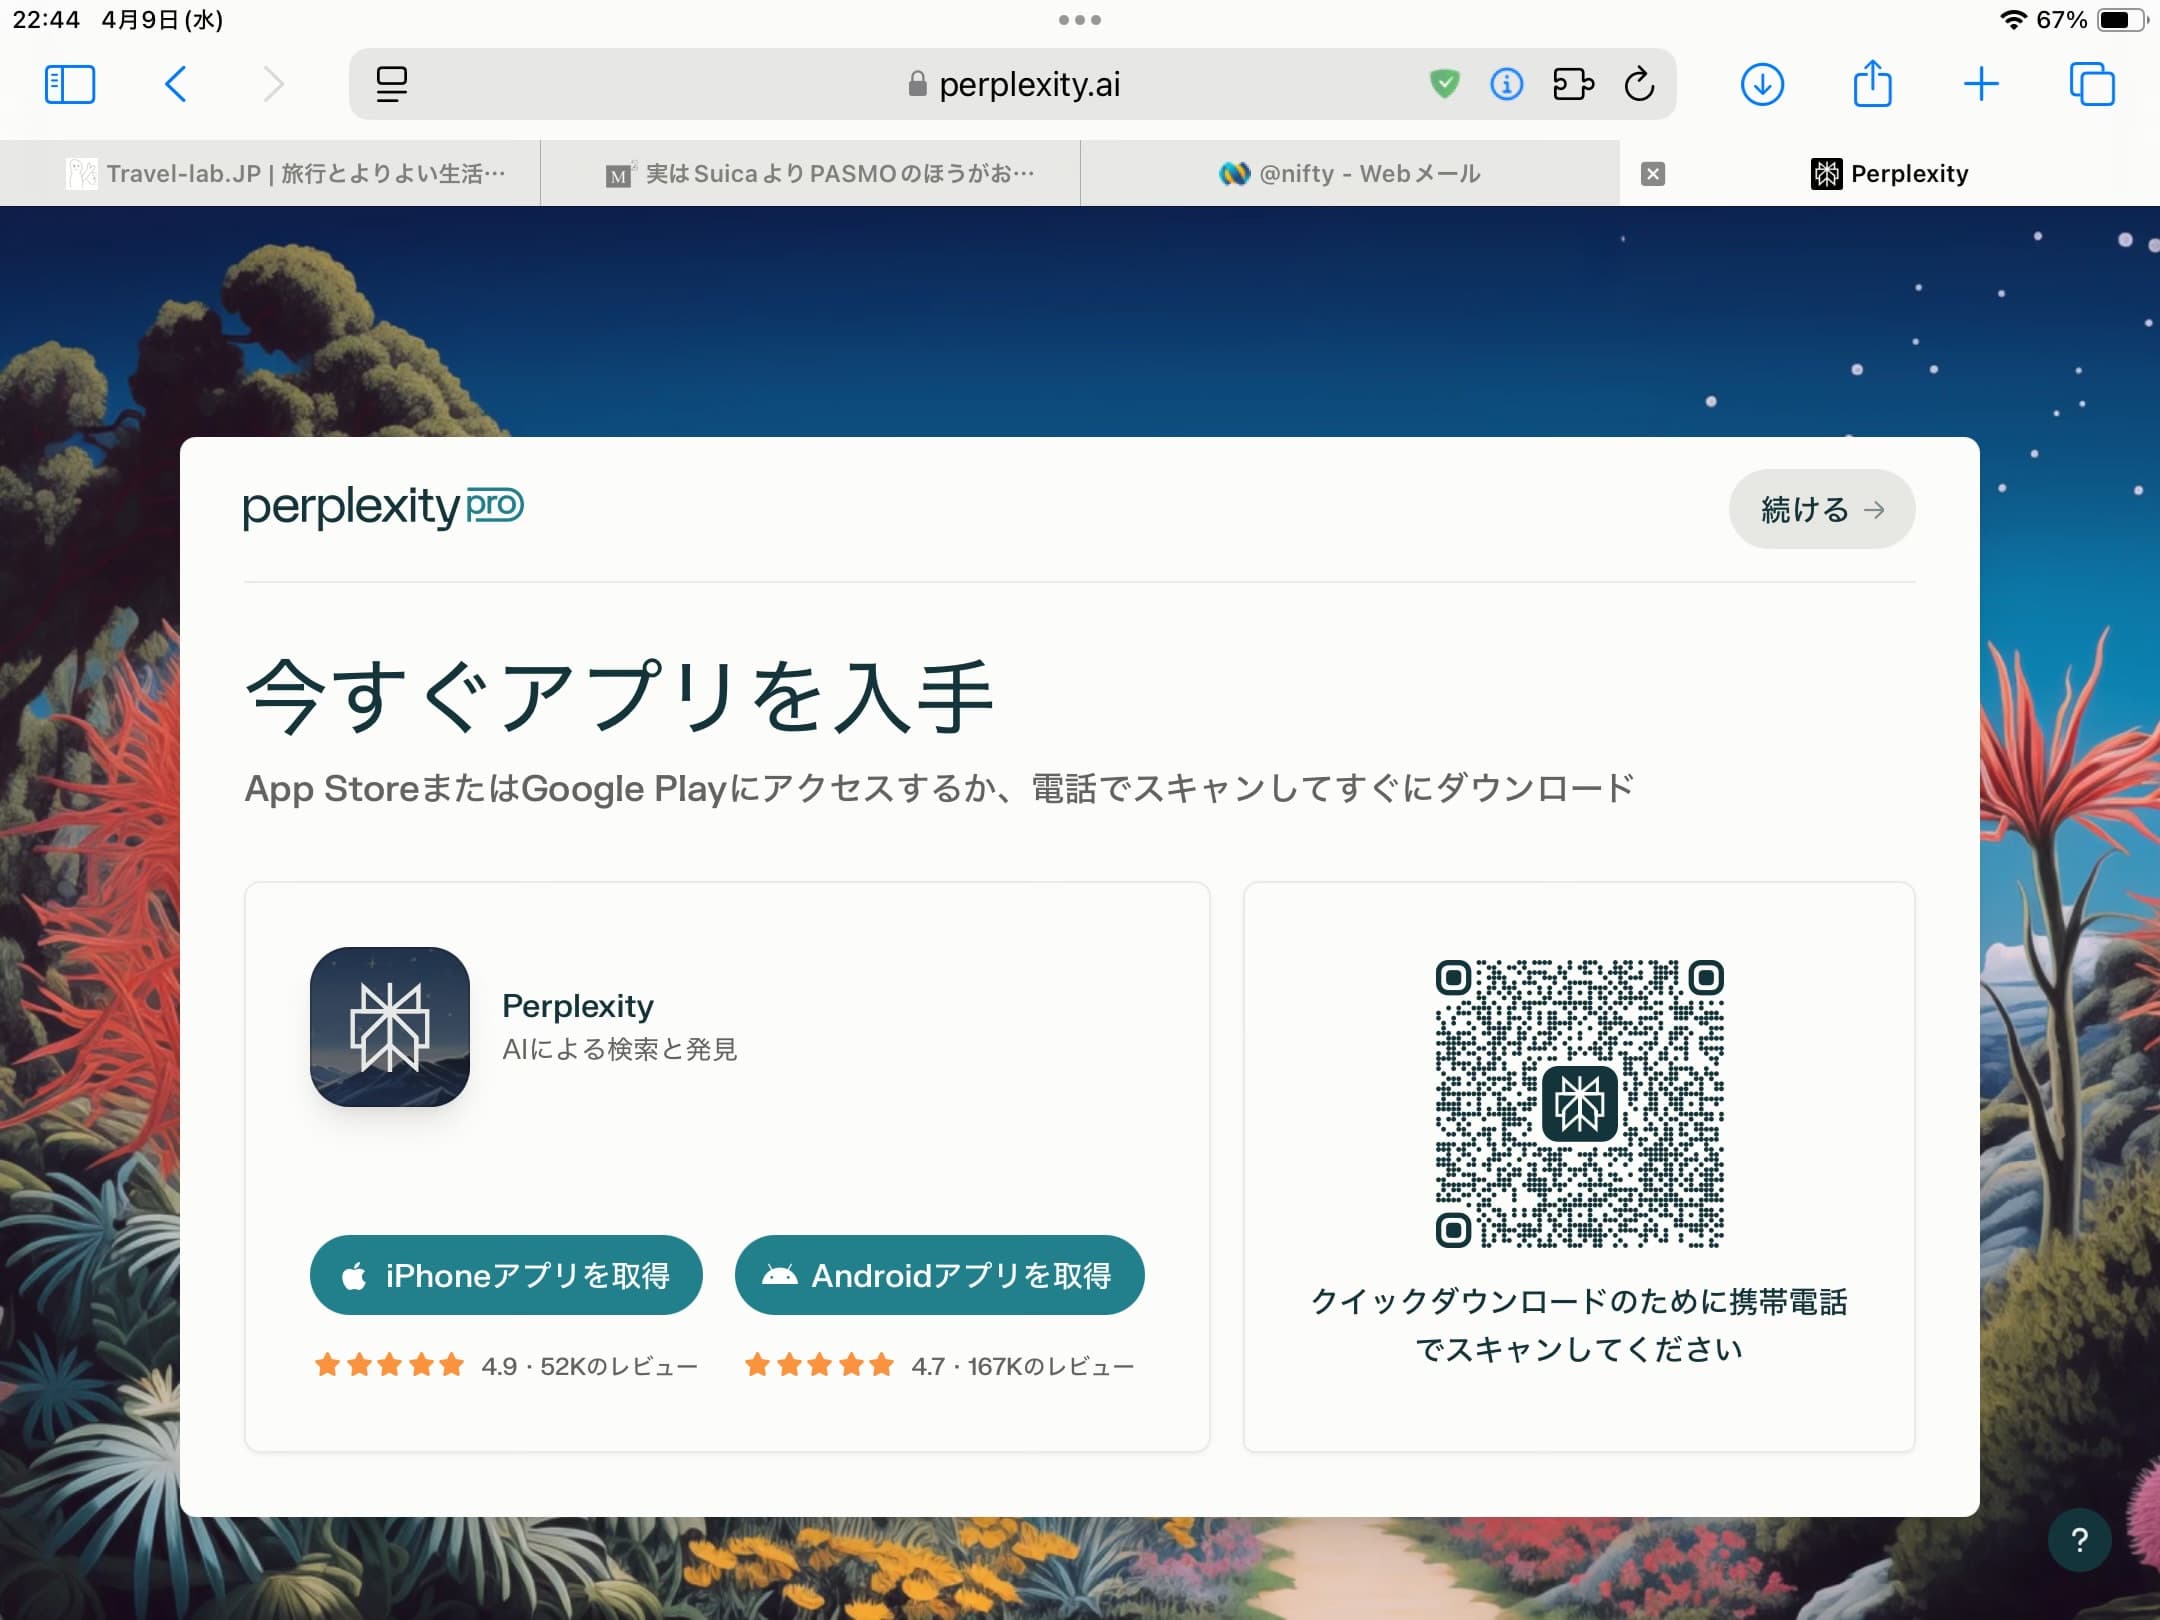Image resolution: width=2160 pixels, height=1620 pixels.
Task: Click the Androidアプリを取得 button
Action: coord(939,1275)
